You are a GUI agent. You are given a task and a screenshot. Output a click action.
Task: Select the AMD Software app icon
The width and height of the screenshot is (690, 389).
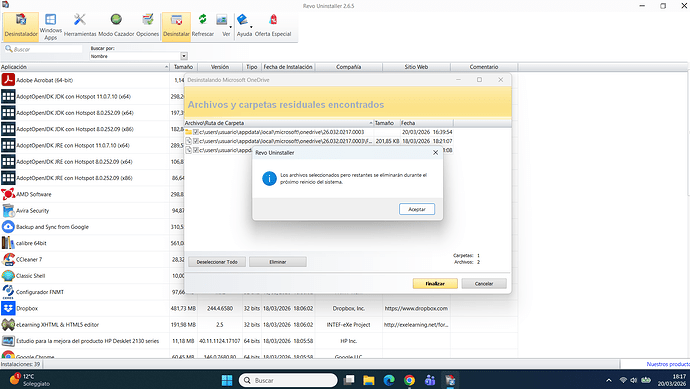click(x=8, y=194)
